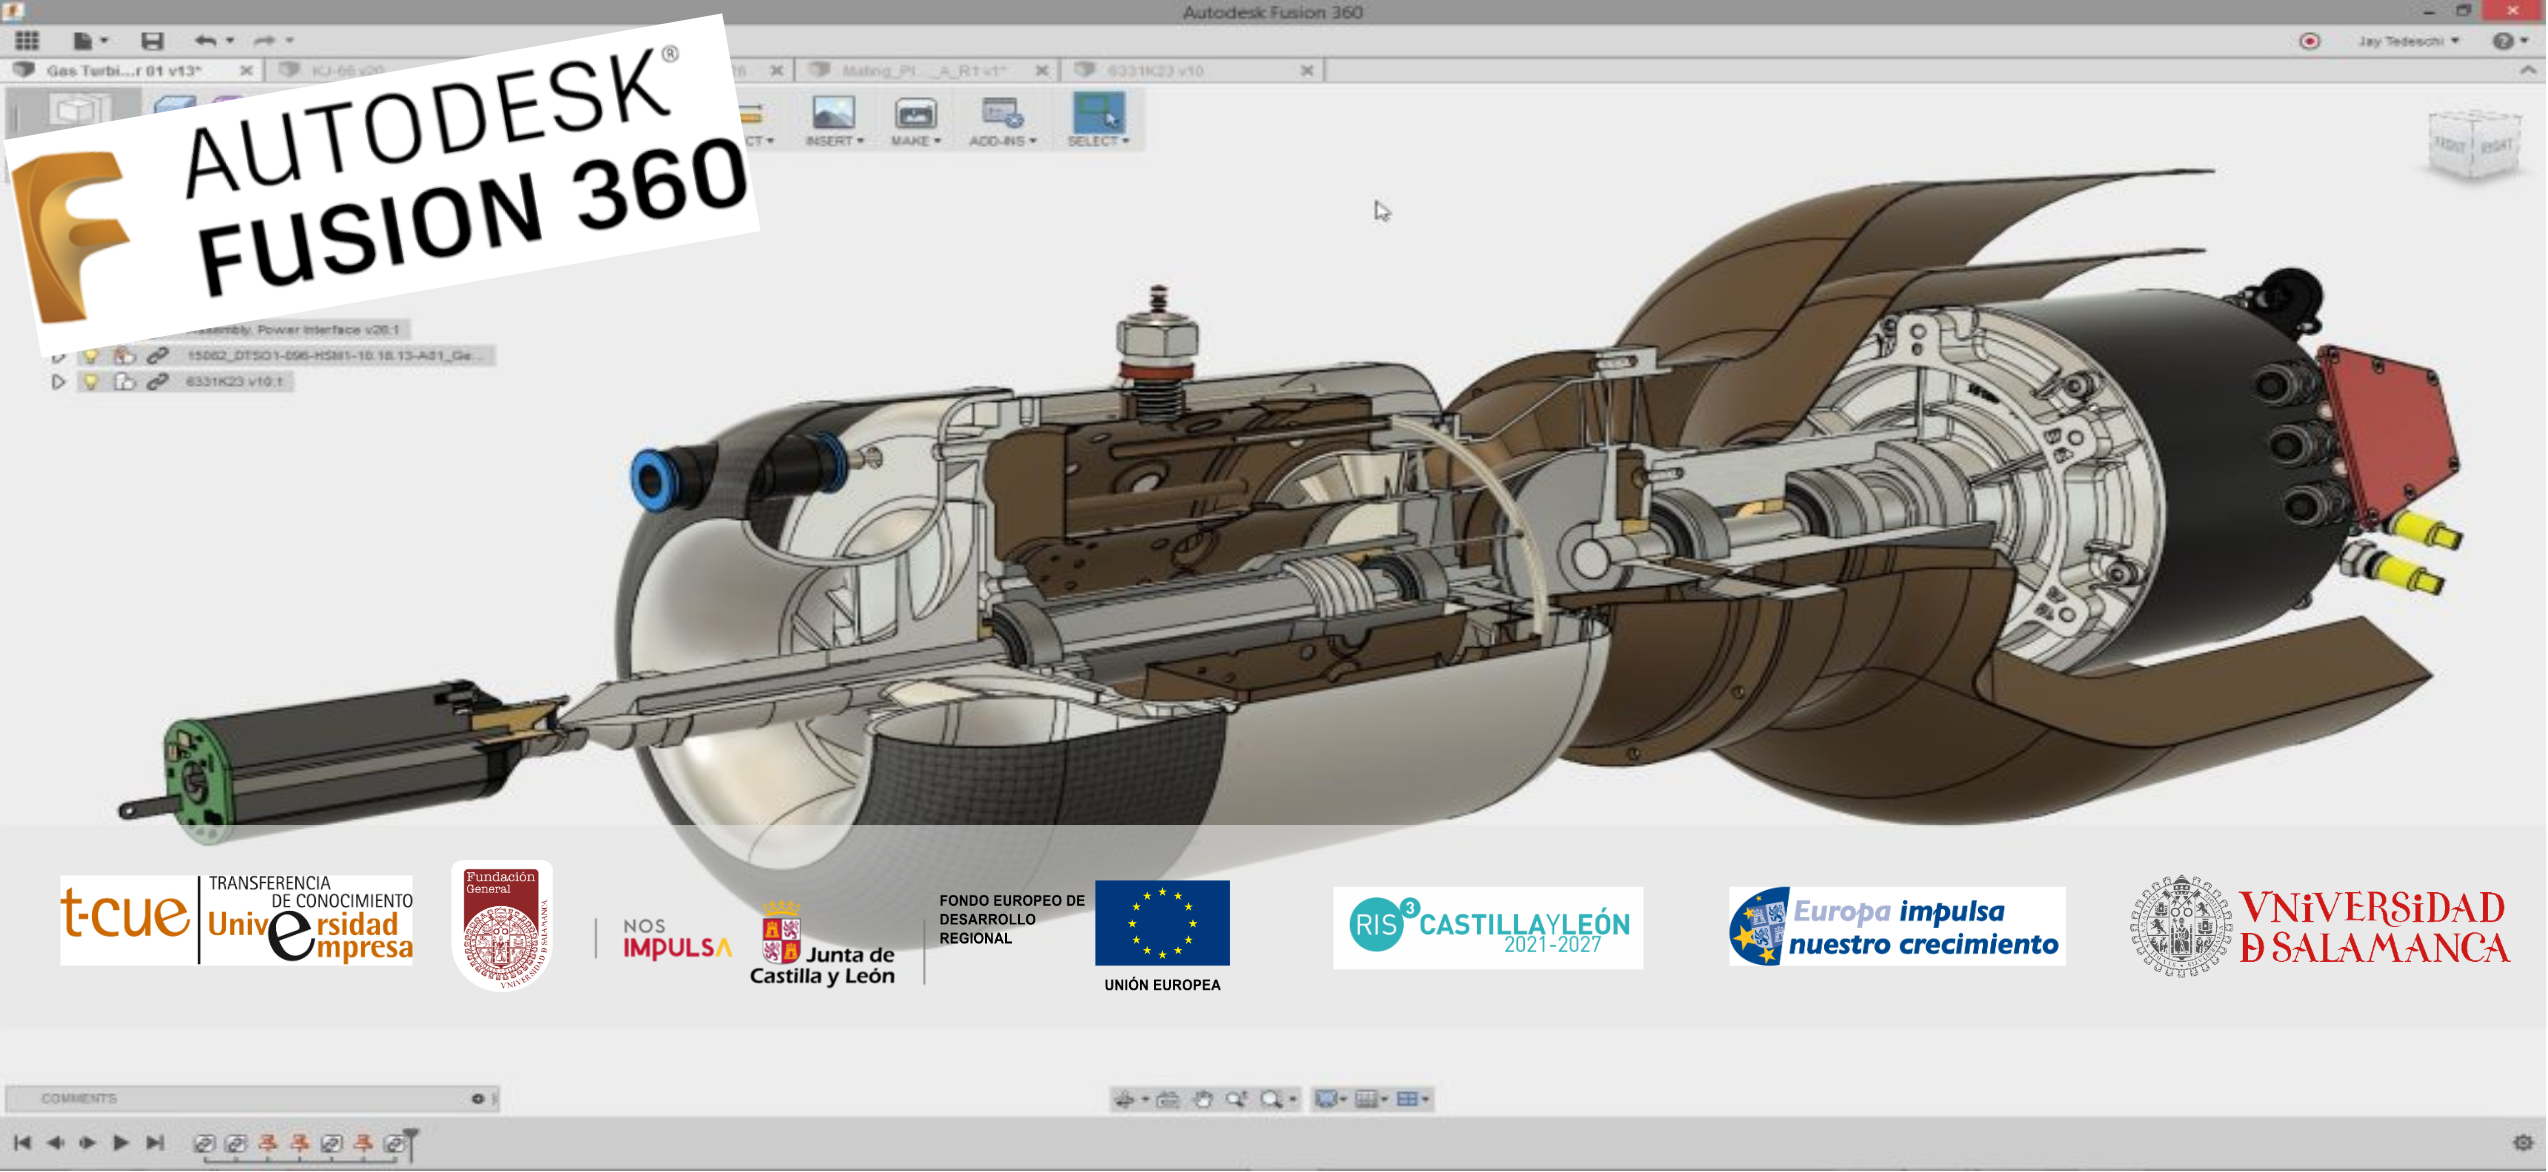Click the MAKE 3D print icon
Image resolution: width=2548 pixels, height=1172 pixels.
pyautogui.click(x=915, y=113)
